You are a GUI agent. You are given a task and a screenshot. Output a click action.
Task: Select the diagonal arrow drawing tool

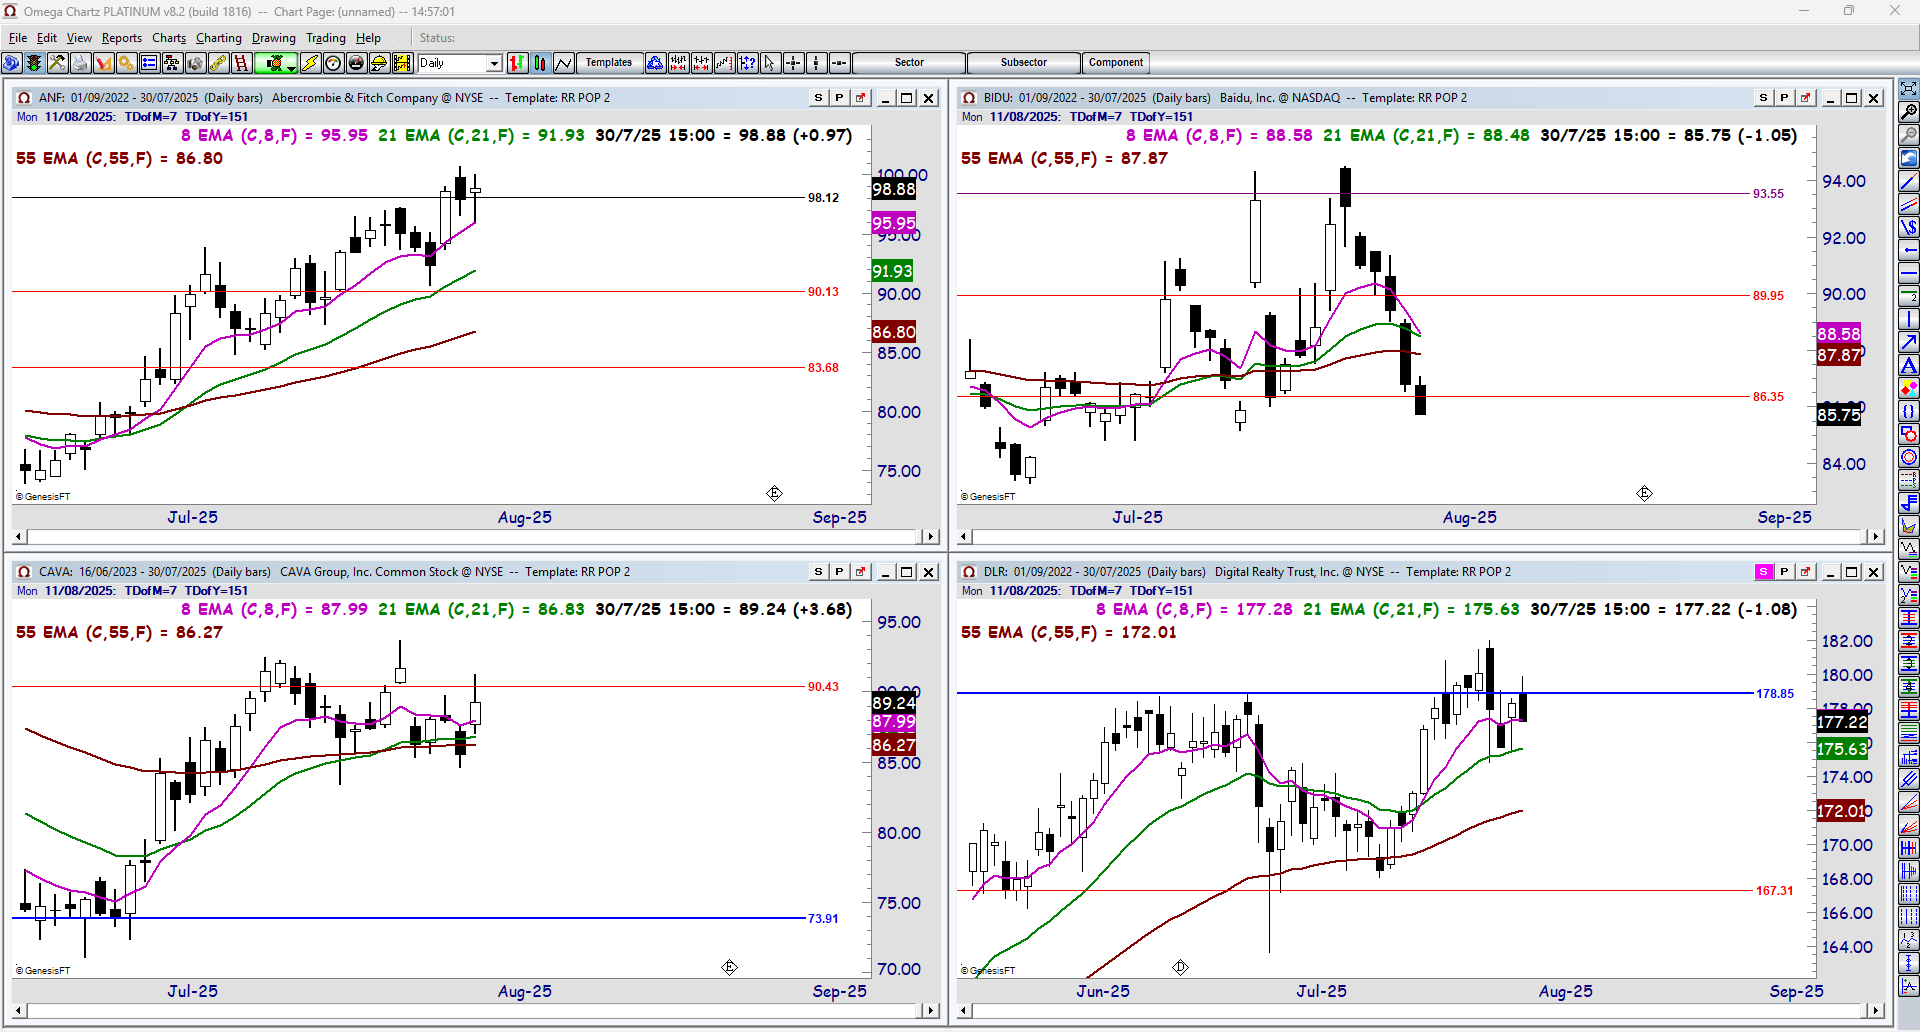point(1909,342)
